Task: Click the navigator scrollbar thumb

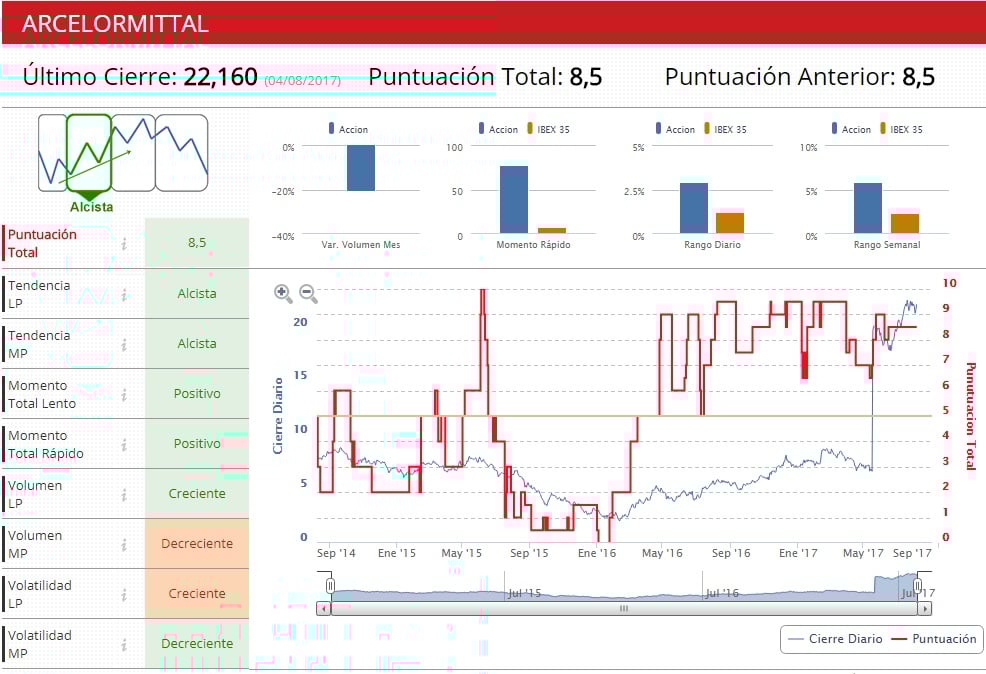Action: tap(624, 609)
